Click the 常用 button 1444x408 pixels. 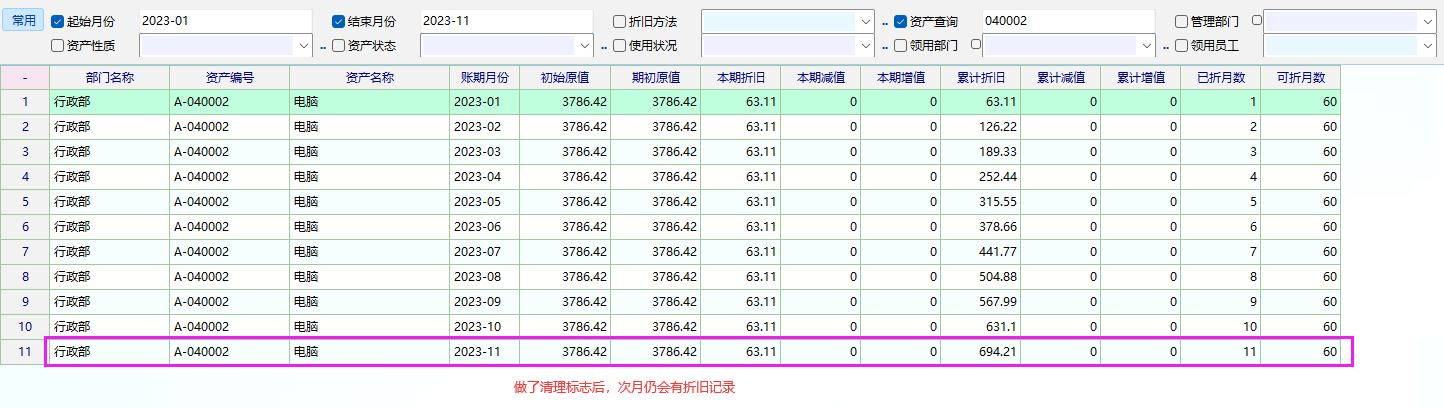pyautogui.click(x=23, y=21)
